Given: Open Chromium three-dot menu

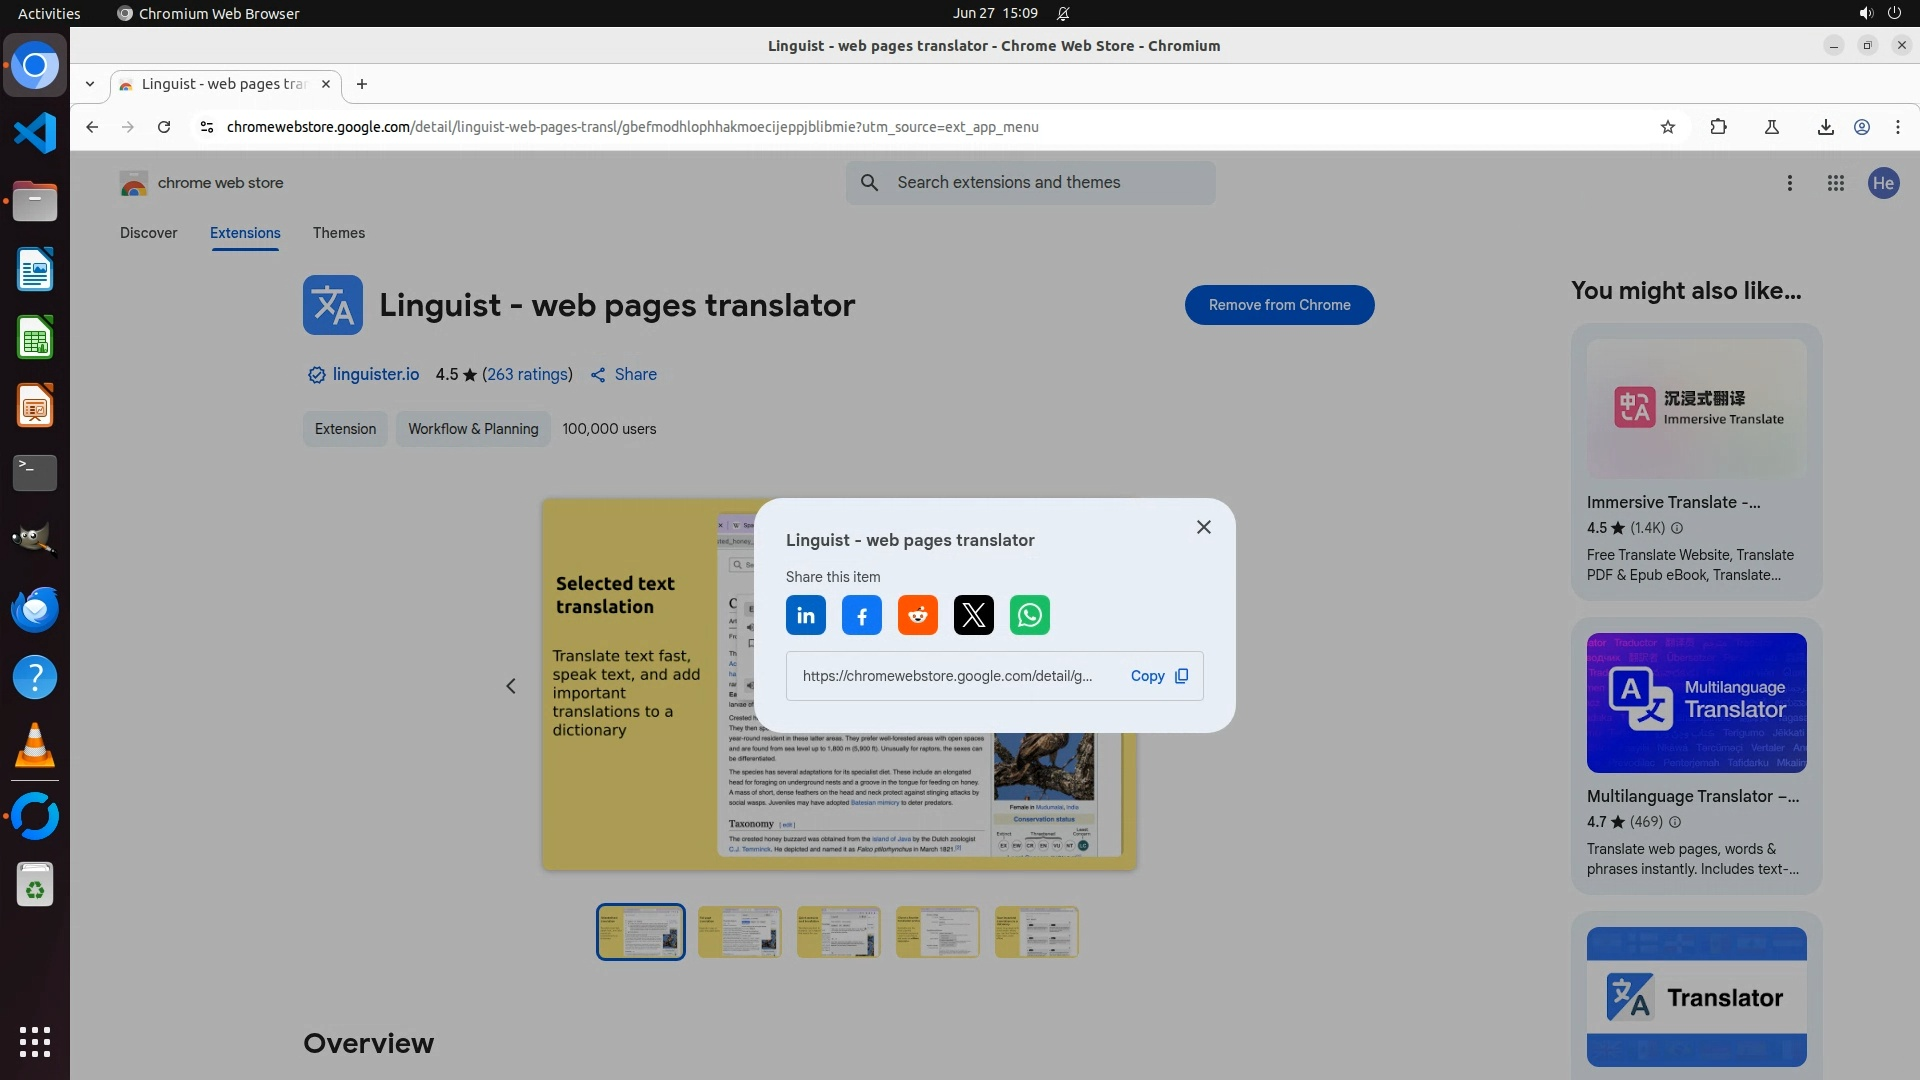Looking at the screenshot, I should point(1897,127).
